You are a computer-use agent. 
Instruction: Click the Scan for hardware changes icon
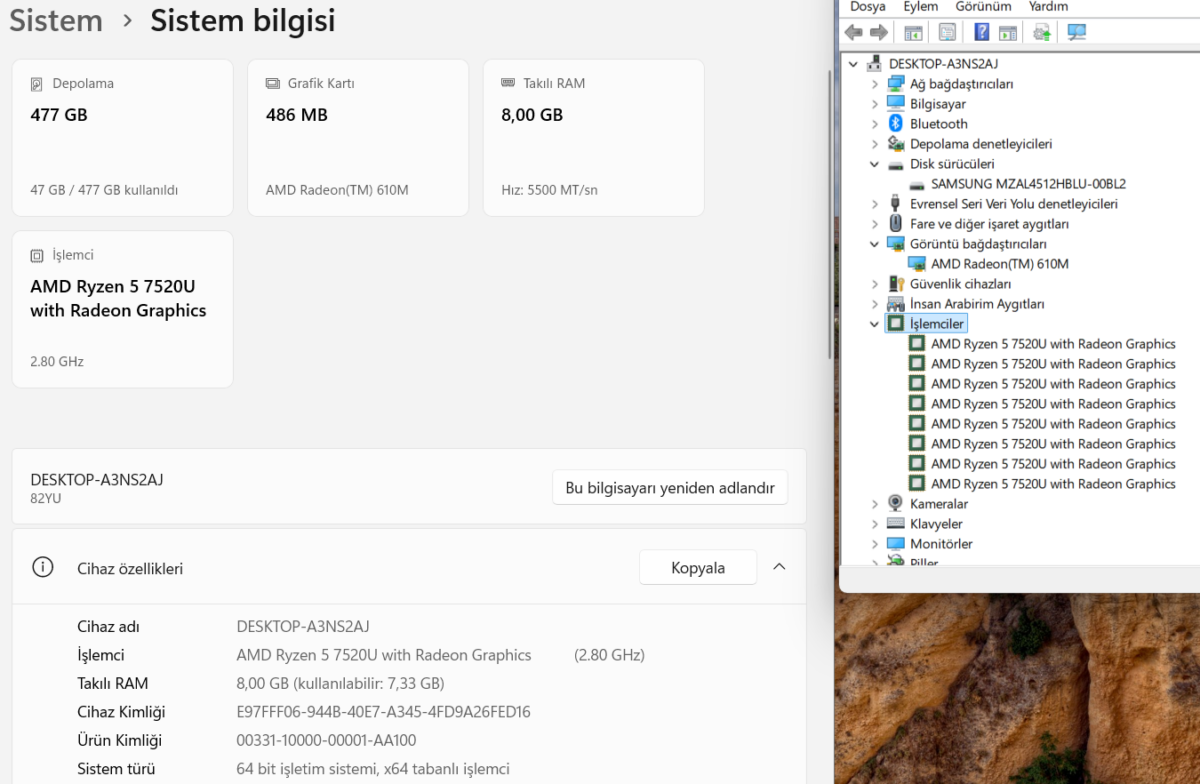pos(1077,32)
